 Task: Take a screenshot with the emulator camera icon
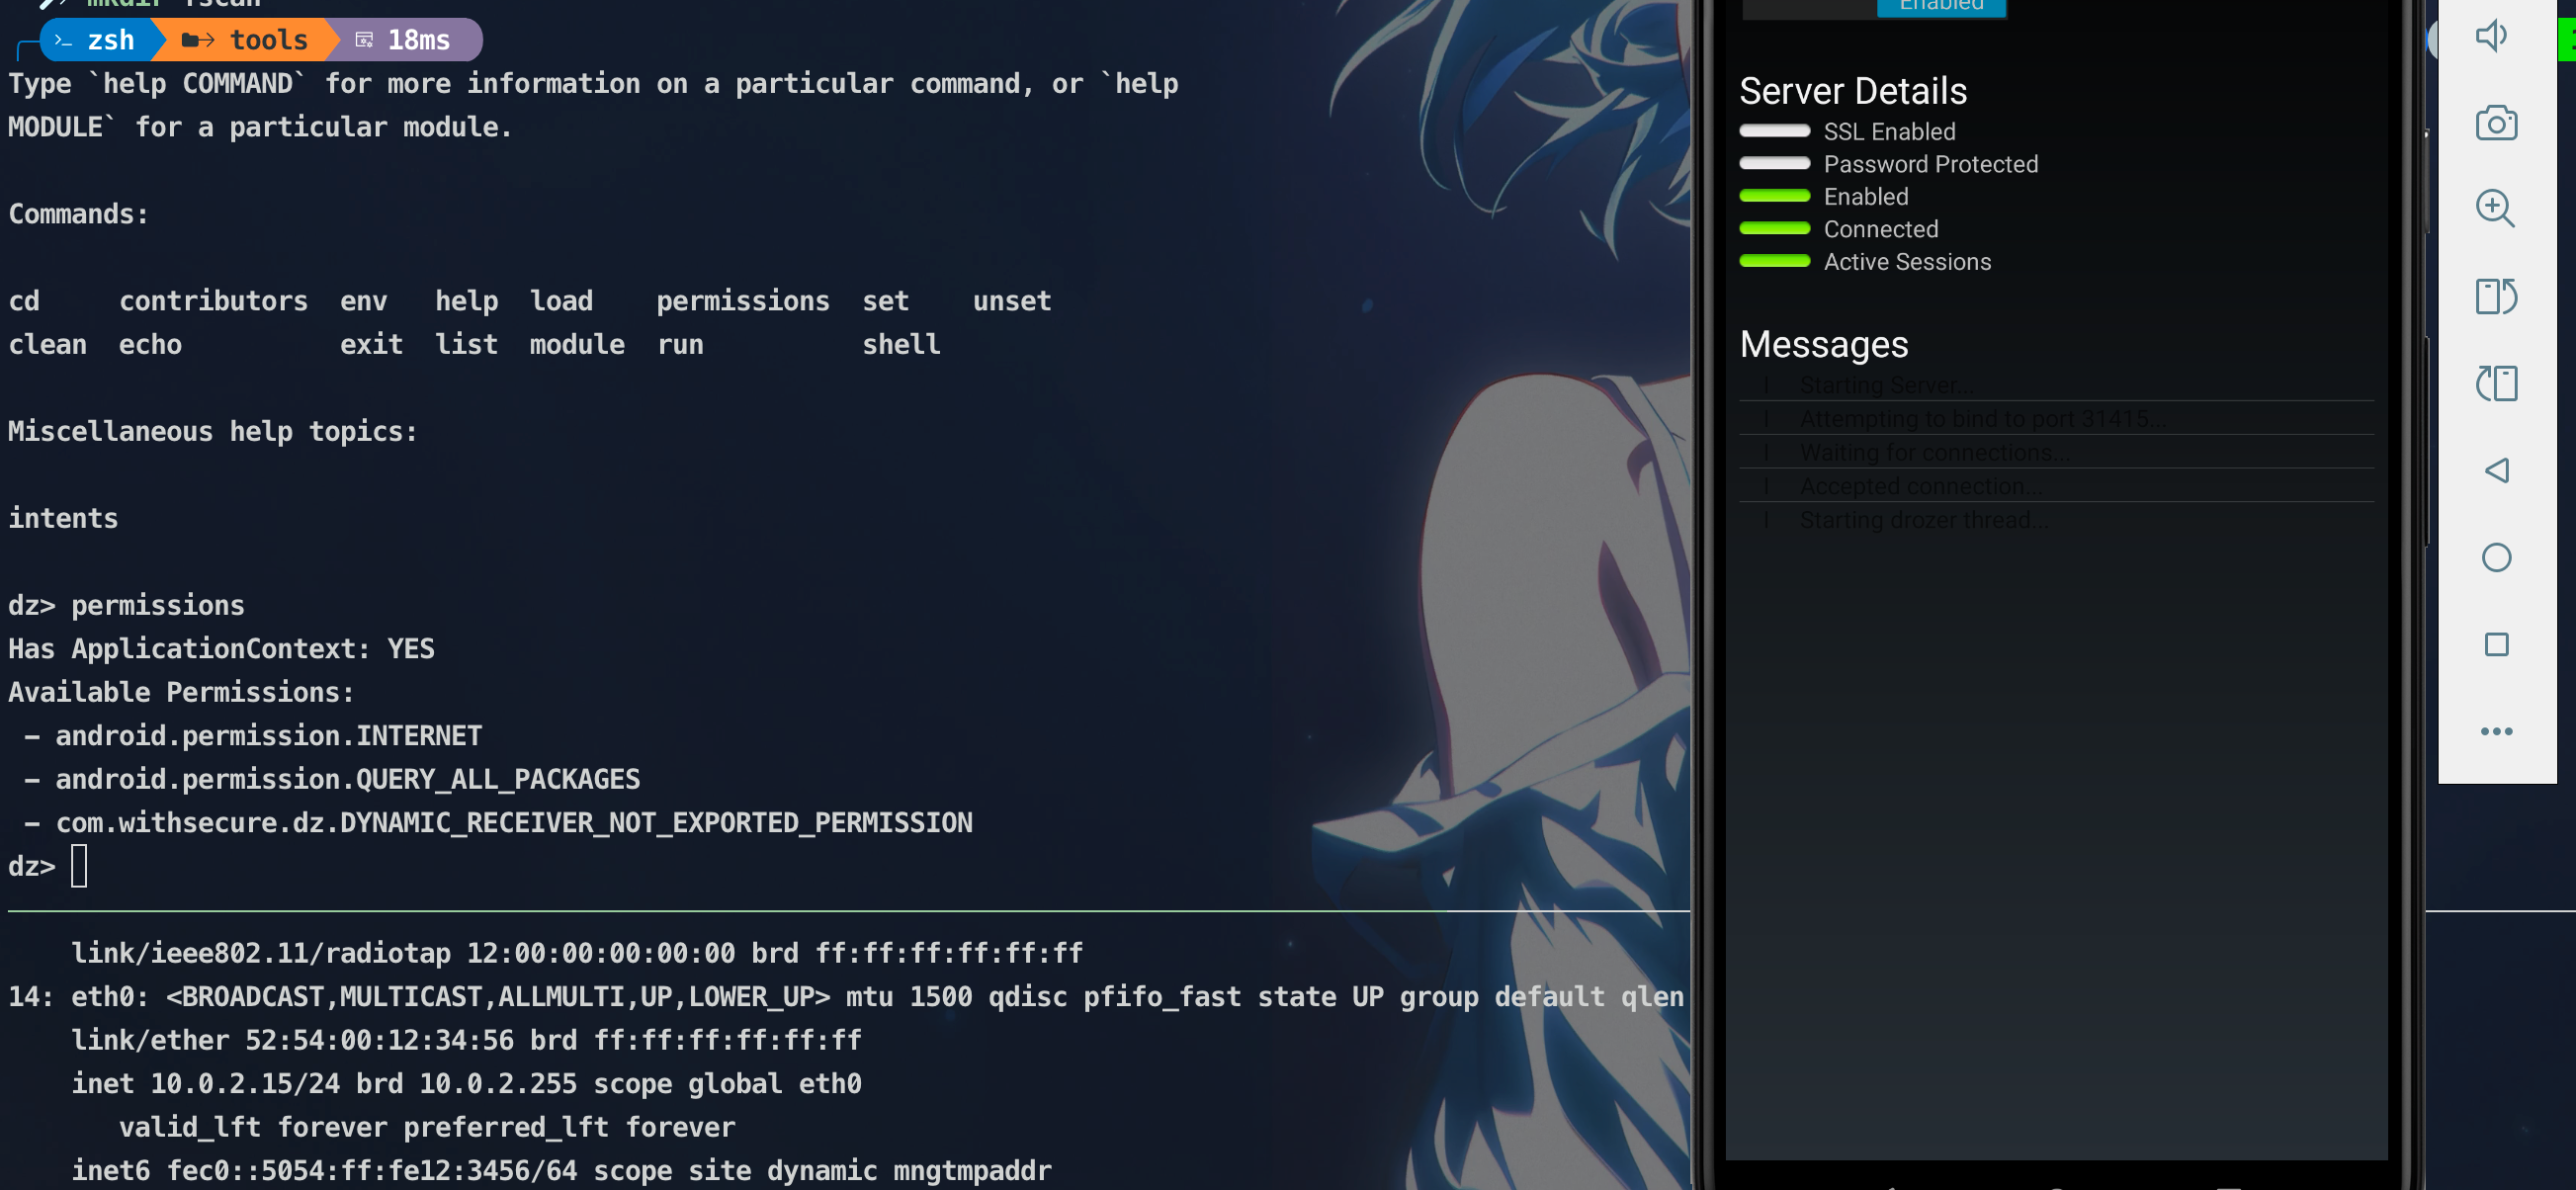point(2496,123)
